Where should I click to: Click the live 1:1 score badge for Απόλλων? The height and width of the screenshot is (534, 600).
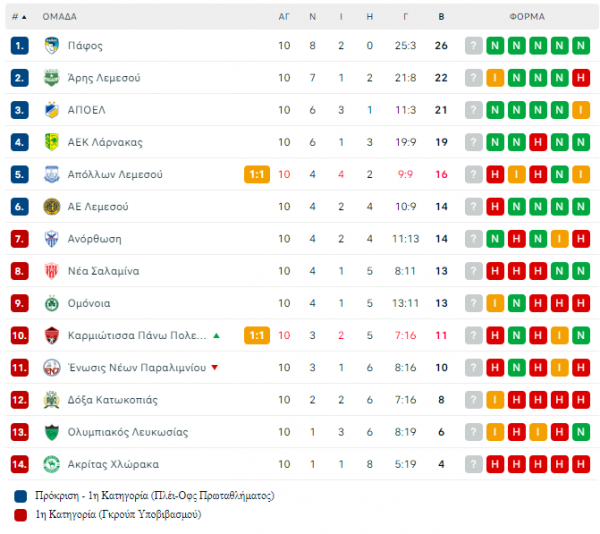(x=257, y=174)
